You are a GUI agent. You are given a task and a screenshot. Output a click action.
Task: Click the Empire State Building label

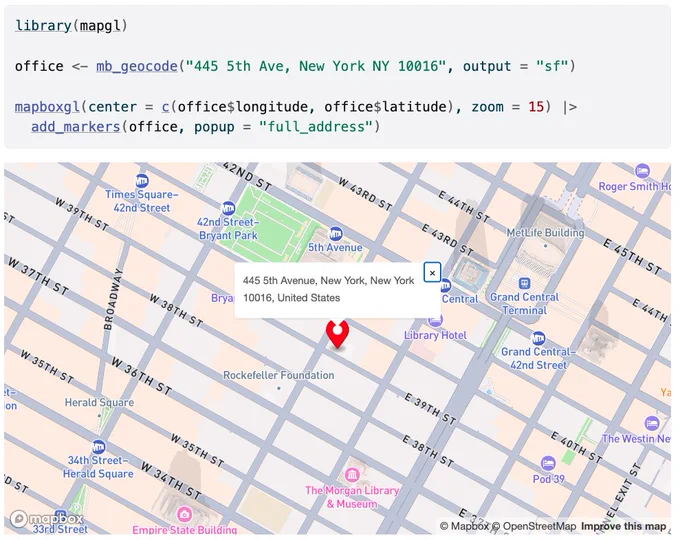click(185, 530)
